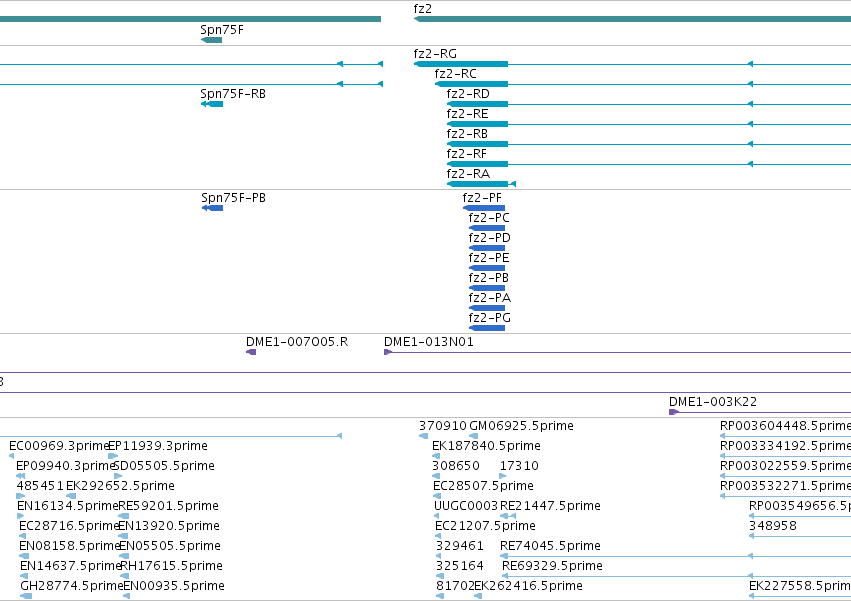The width and height of the screenshot is (851, 601).
Task: Click the RP003532271.5prime EST
Action: click(x=785, y=496)
